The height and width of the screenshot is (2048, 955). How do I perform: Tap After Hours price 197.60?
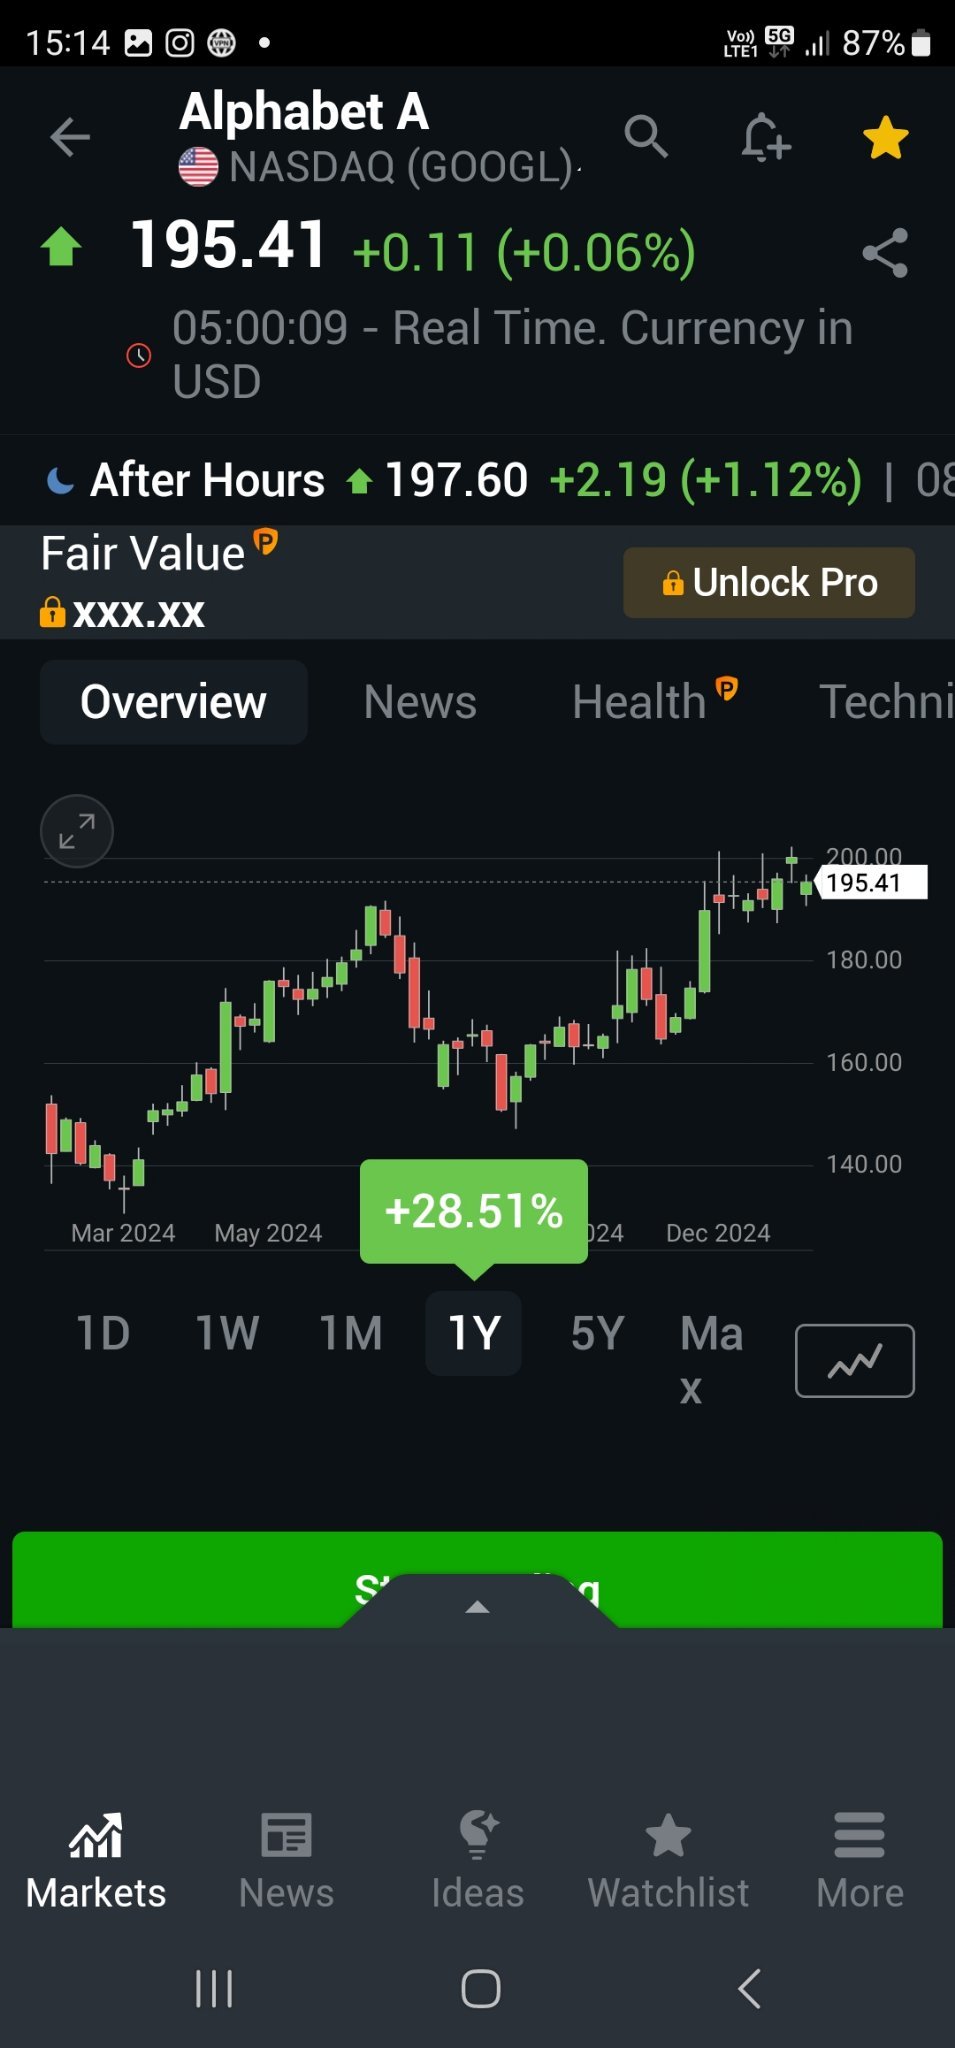click(x=456, y=480)
